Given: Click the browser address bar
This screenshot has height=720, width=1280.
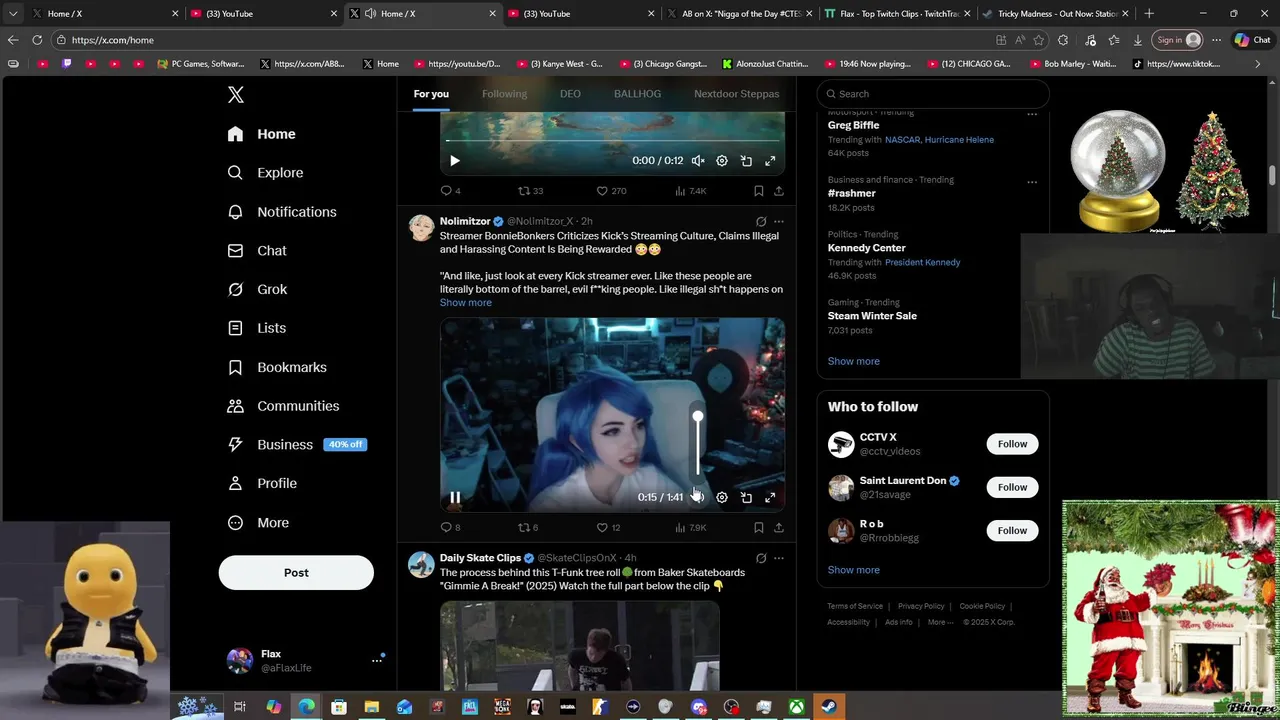Looking at the screenshot, I should [x=520, y=40].
